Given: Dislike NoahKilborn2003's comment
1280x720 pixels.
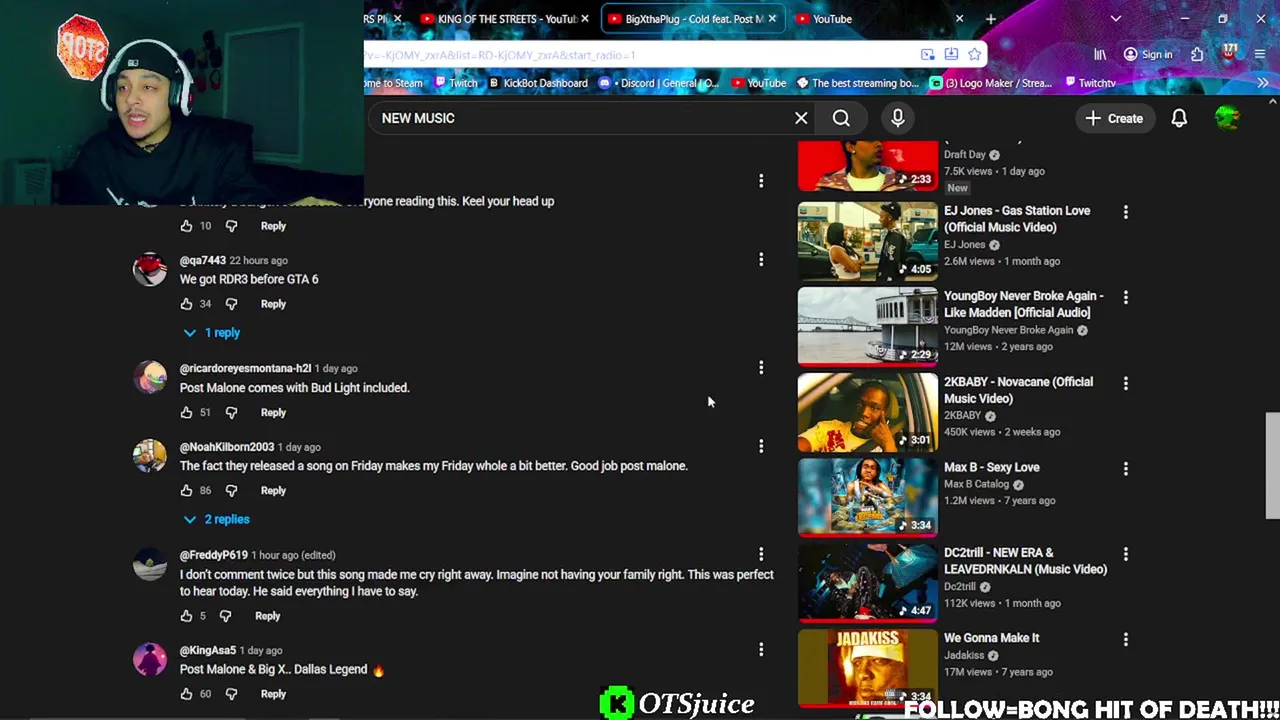Looking at the screenshot, I should (231, 491).
